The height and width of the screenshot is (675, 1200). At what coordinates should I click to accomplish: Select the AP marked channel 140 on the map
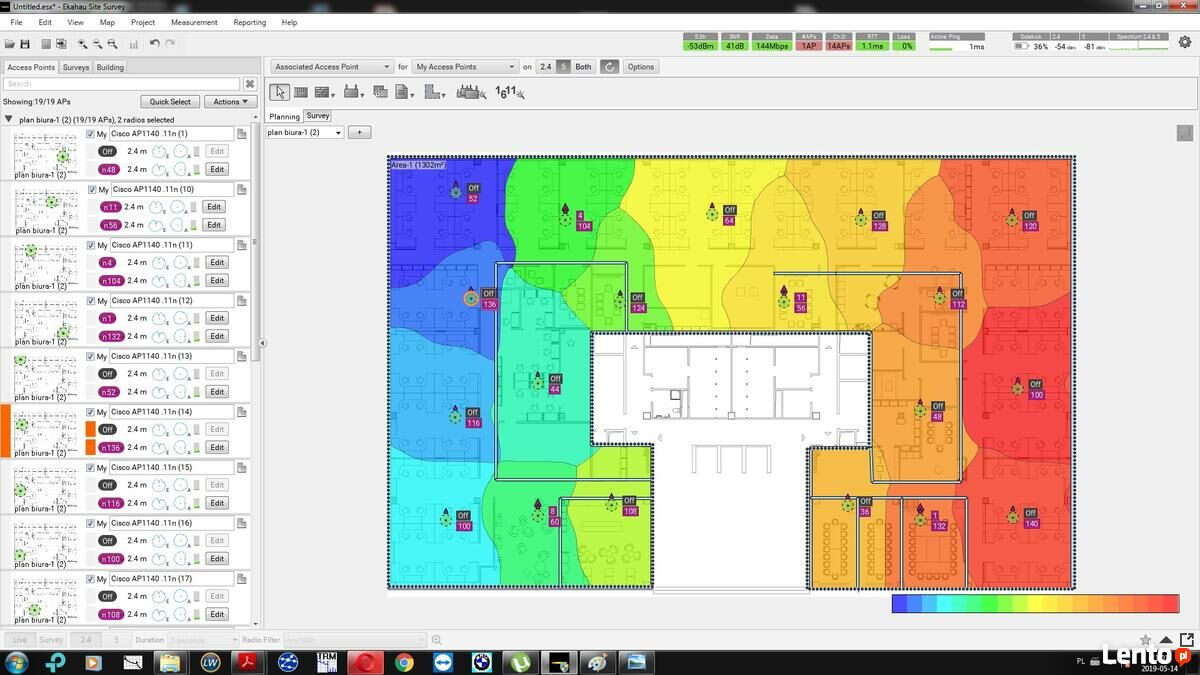(x=1013, y=516)
